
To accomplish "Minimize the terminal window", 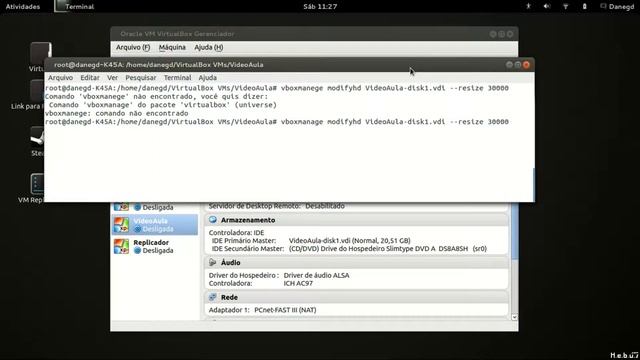I will 509,64.
